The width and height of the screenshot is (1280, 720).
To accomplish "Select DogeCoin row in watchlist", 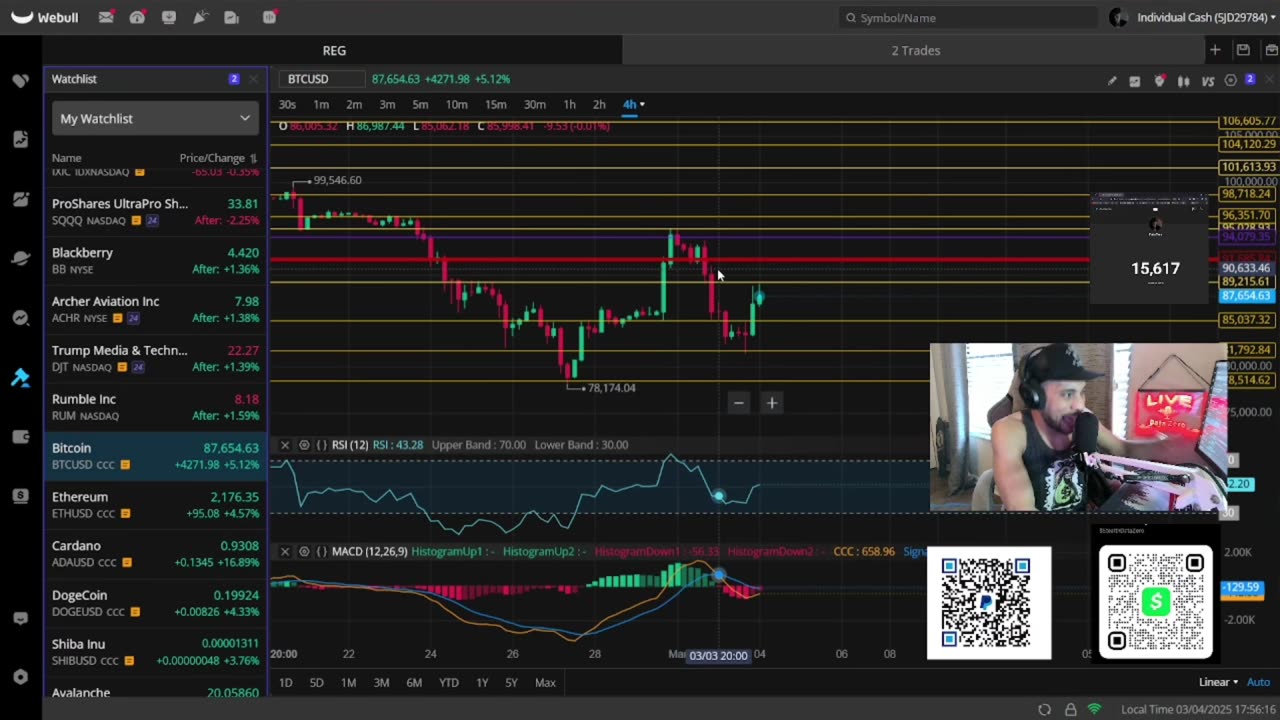I will coord(155,603).
